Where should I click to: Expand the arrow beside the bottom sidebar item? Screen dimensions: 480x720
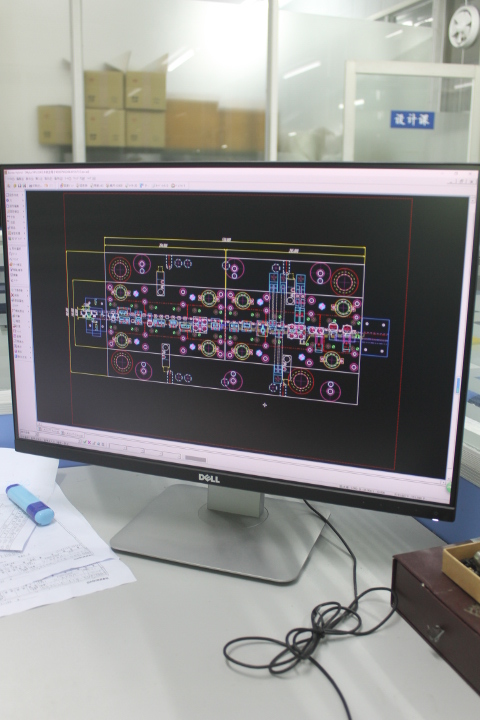click(x=30, y=357)
